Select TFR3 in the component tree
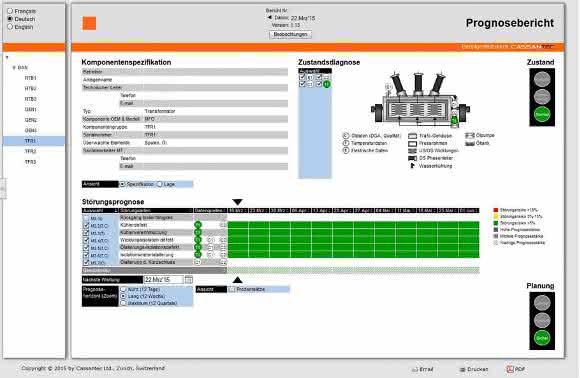The image size is (580, 378). coord(31,162)
